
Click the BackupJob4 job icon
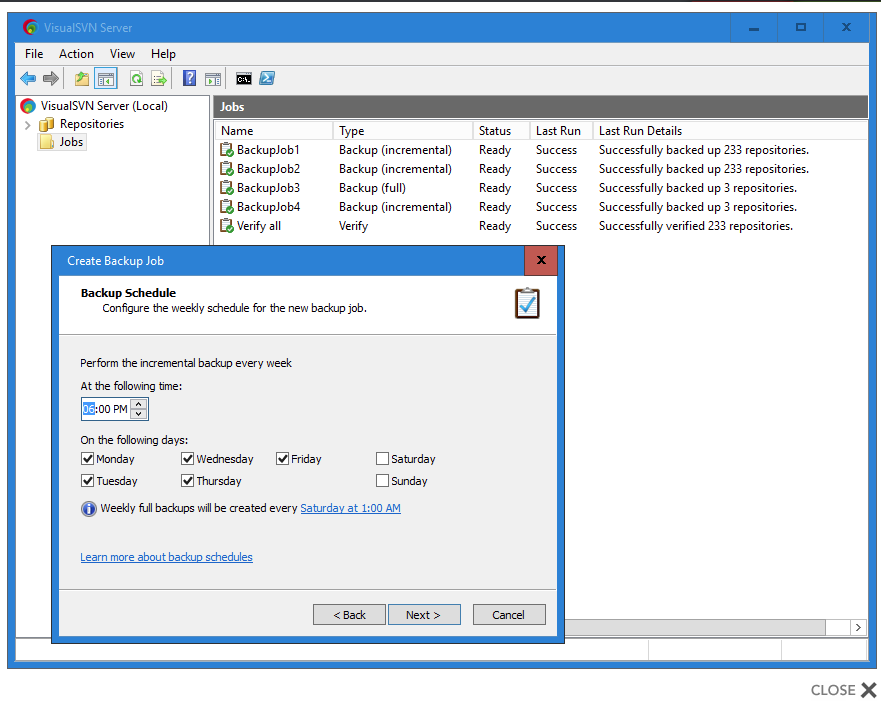point(226,207)
